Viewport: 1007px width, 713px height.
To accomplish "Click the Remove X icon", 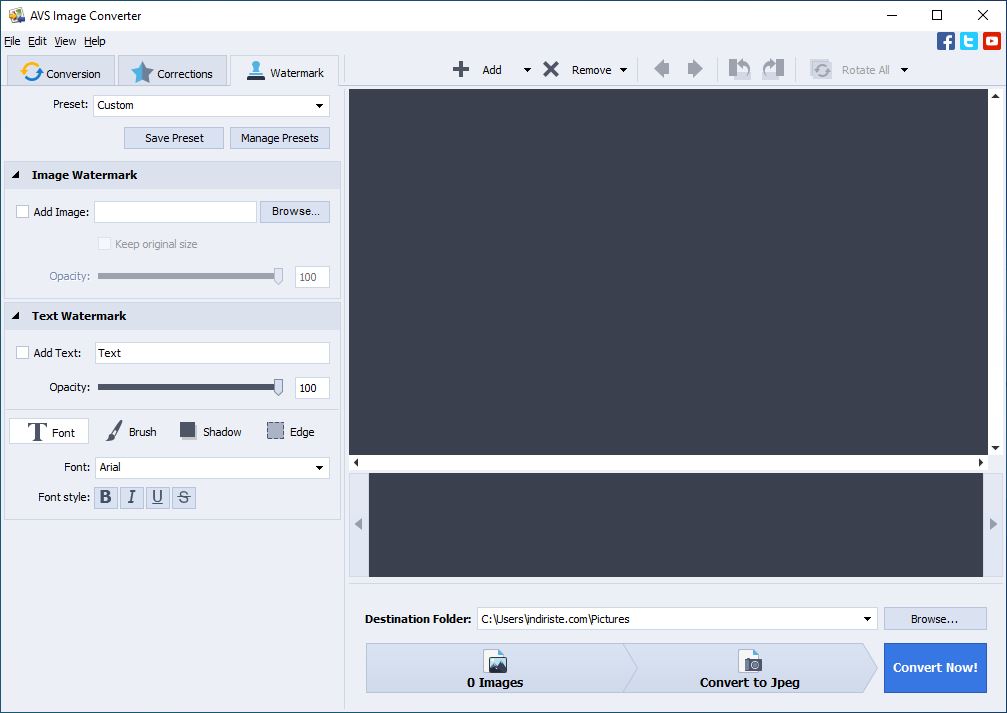I will click(x=551, y=69).
